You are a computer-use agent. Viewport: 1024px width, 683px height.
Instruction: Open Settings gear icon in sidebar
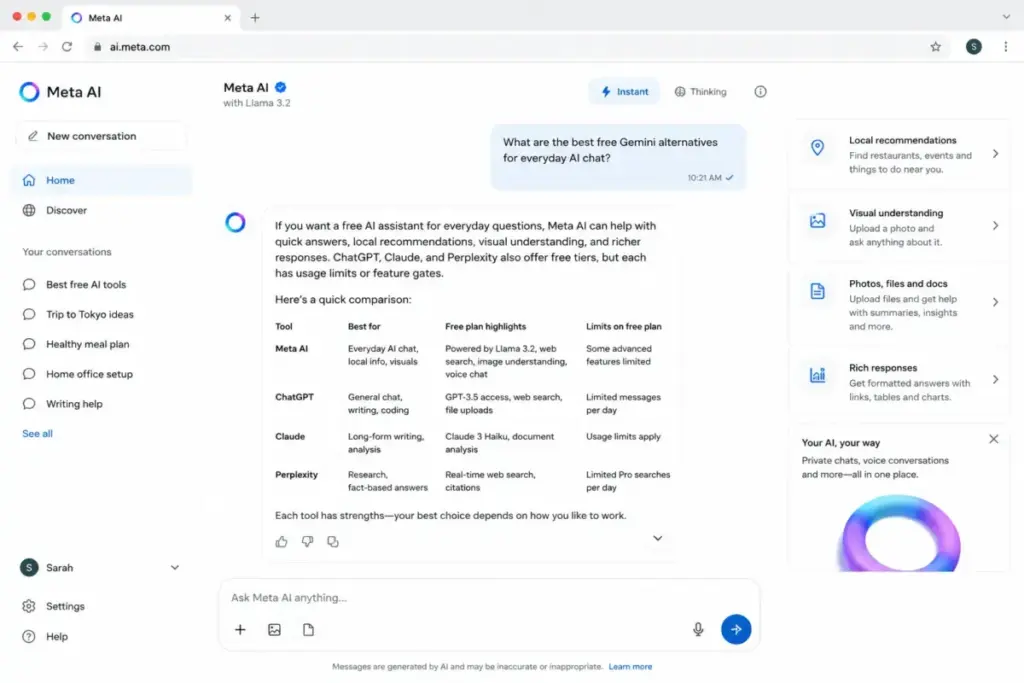29,606
